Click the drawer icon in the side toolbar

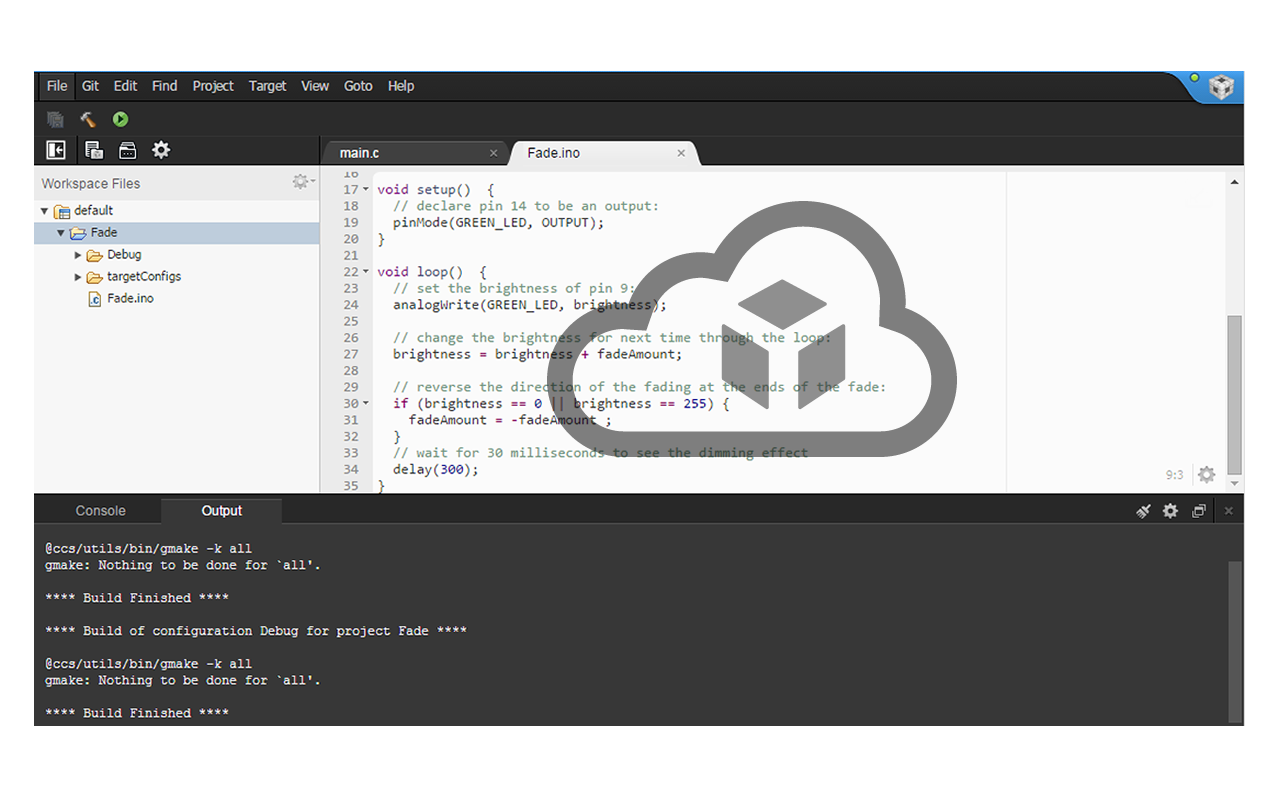click(128, 150)
